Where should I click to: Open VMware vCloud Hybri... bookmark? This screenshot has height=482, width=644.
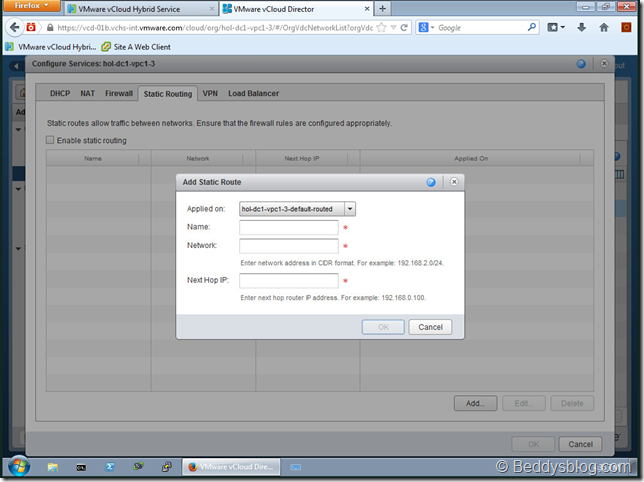pyautogui.click(x=51, y=47)
